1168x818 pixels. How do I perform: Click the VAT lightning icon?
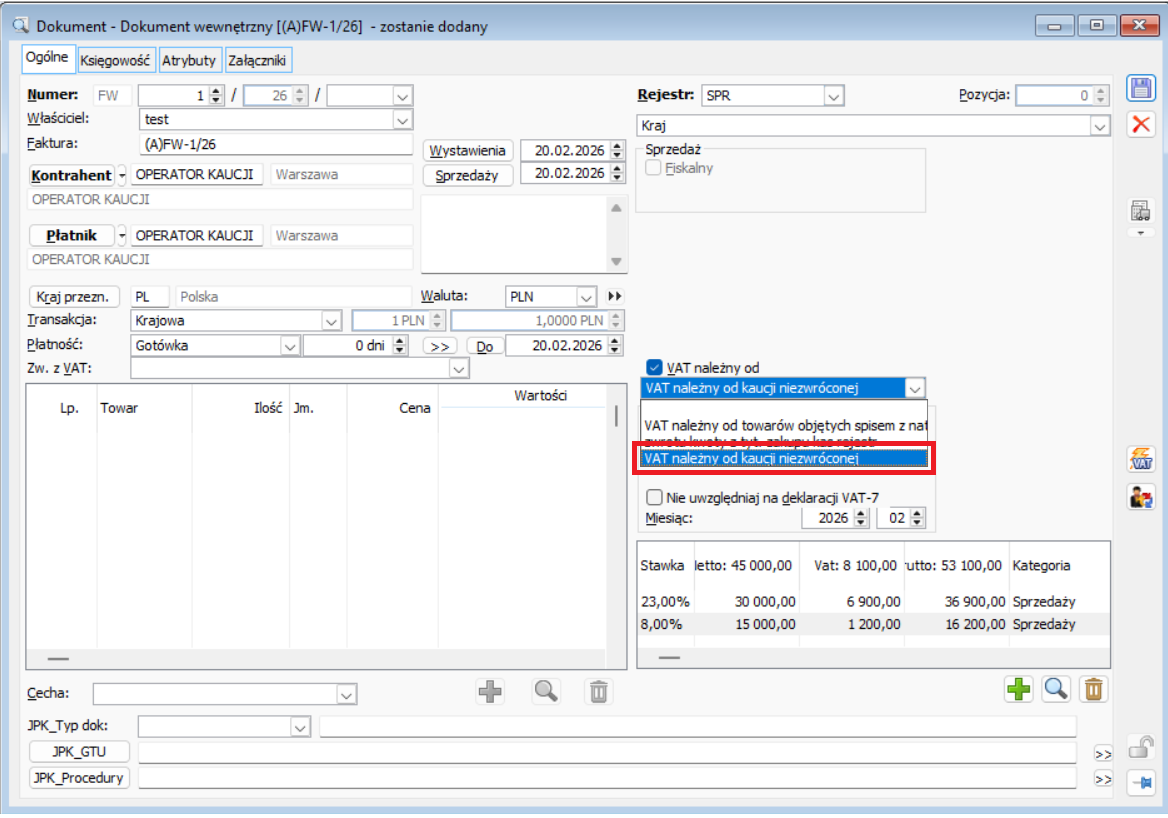(x=1141, y=459)
